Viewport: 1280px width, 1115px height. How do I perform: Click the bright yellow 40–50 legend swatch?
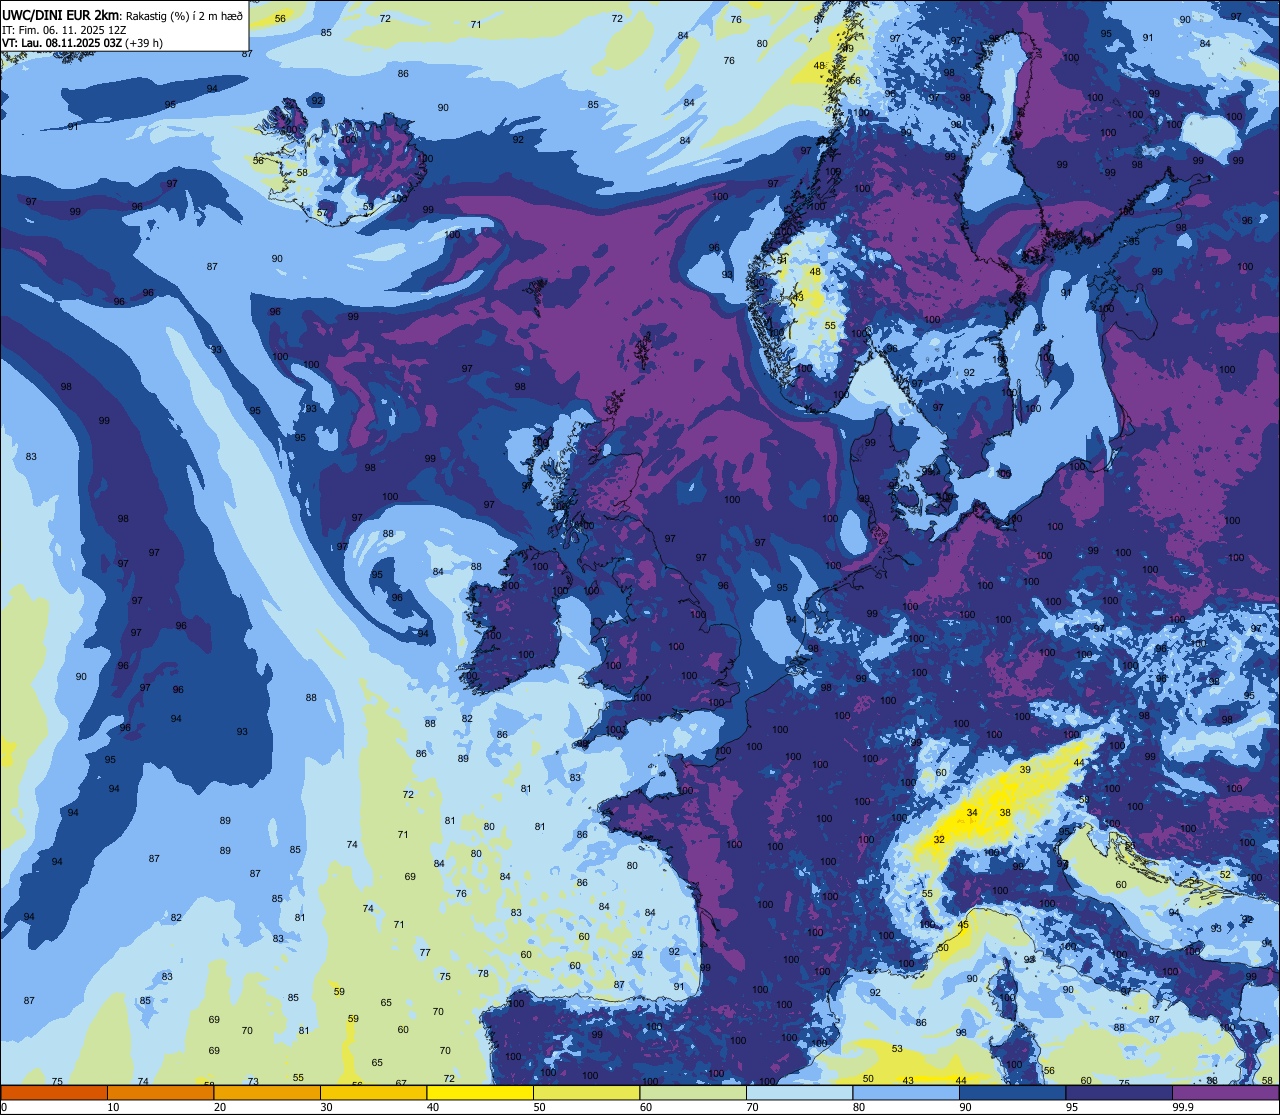[480, 1093]
